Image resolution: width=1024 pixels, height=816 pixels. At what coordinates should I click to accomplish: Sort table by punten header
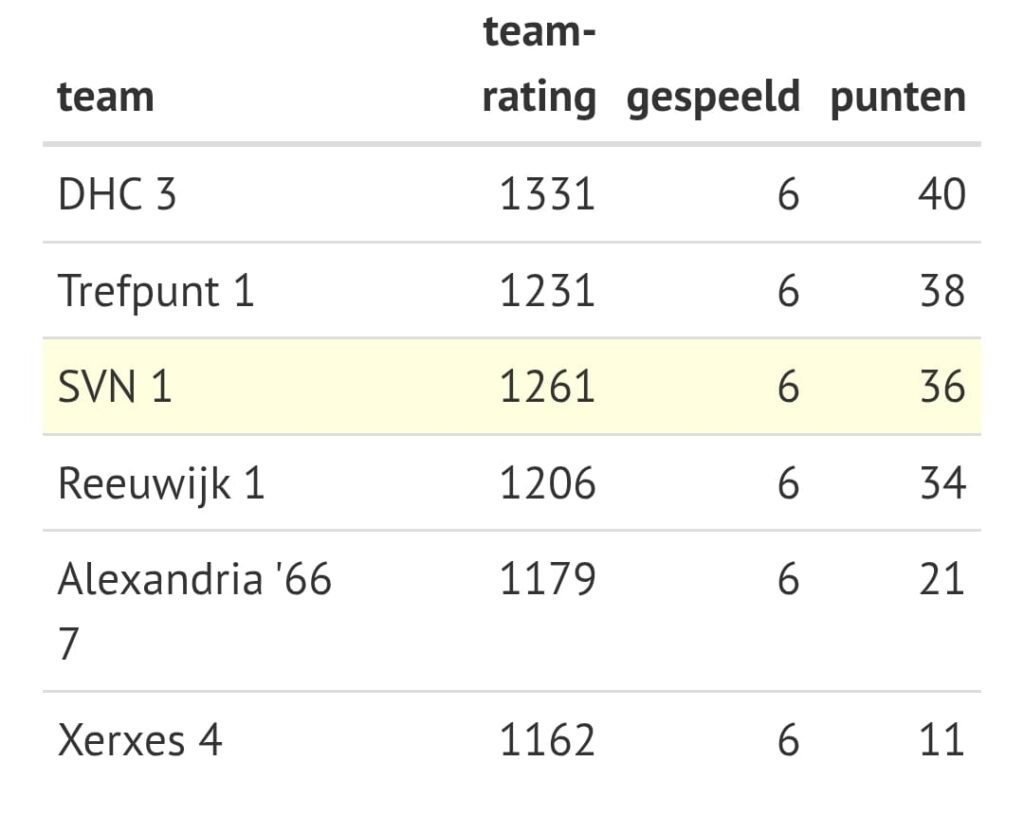[898, 98]
